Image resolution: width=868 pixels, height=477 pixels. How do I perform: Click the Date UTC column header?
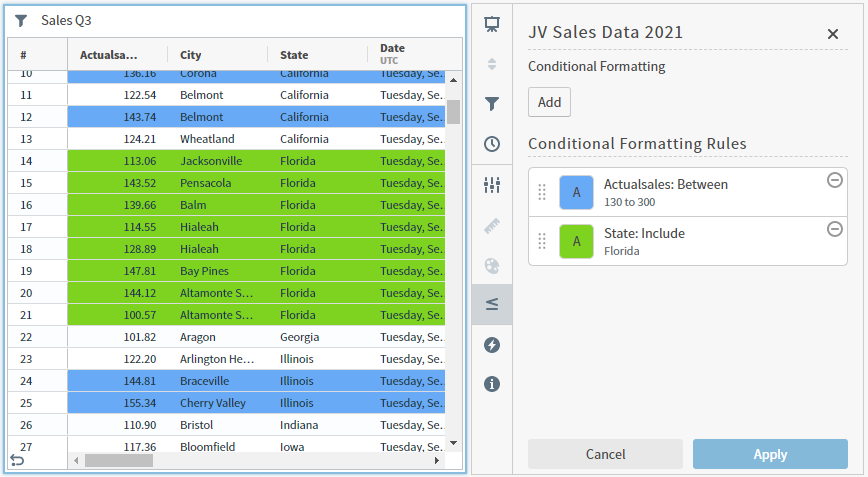point(415,54)
